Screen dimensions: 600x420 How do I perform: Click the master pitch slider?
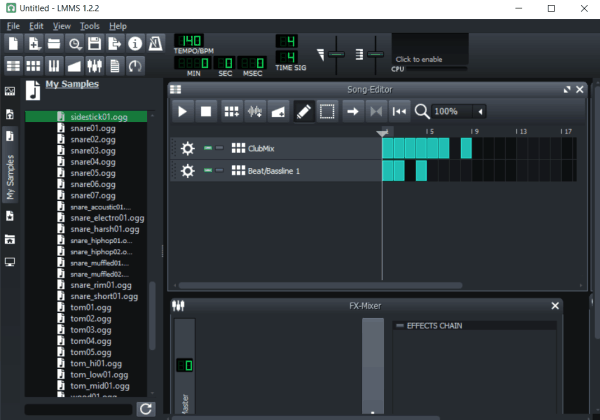[x=375, y=55]
